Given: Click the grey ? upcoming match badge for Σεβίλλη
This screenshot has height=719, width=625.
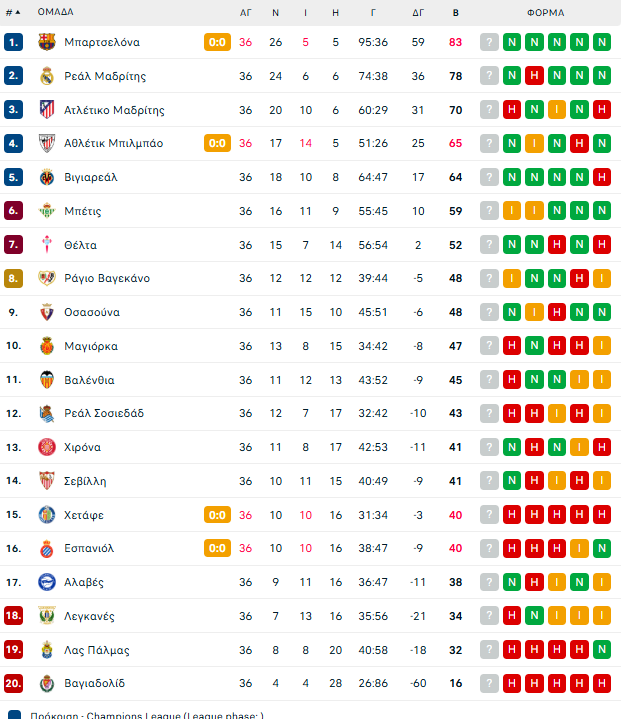Looking at the screenshot, I should tap(489, 481).
